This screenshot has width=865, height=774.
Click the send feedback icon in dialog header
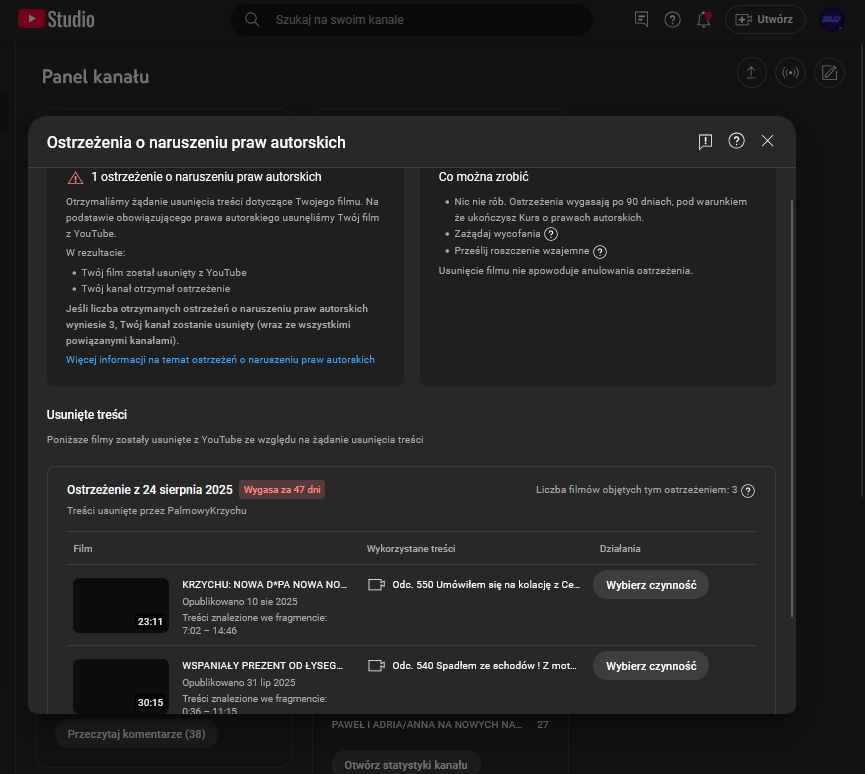pyautogui.click(x=705, y=142)
